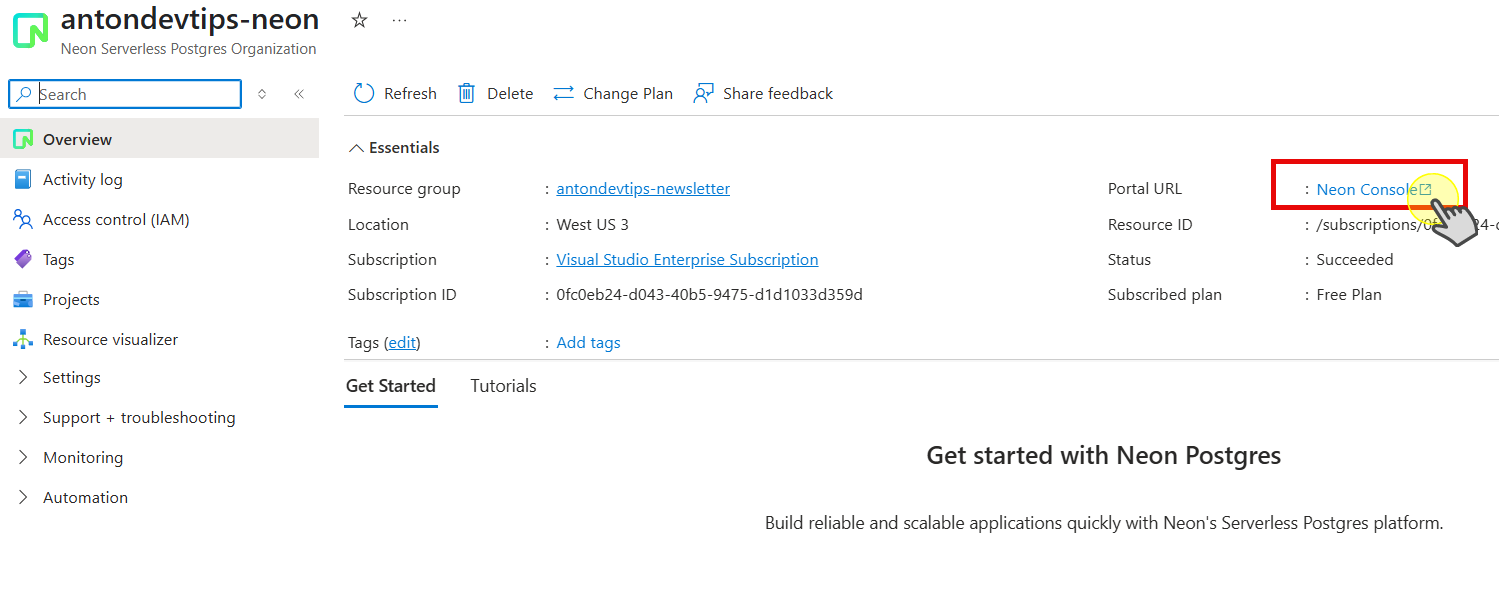Collapse the sidebar with the double chevron

(x=298, y=94)
